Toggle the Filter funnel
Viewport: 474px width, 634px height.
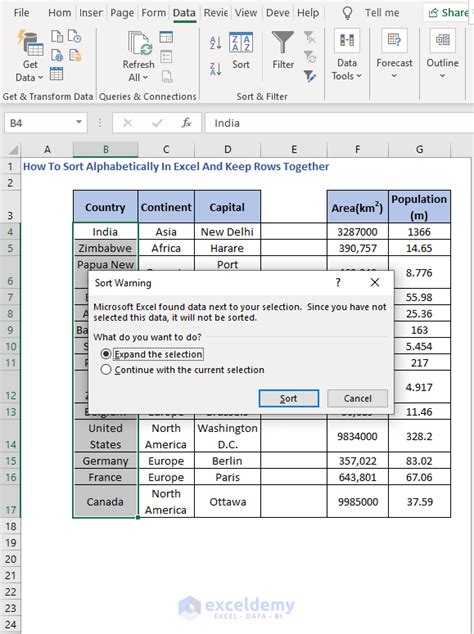click(283, 51)
